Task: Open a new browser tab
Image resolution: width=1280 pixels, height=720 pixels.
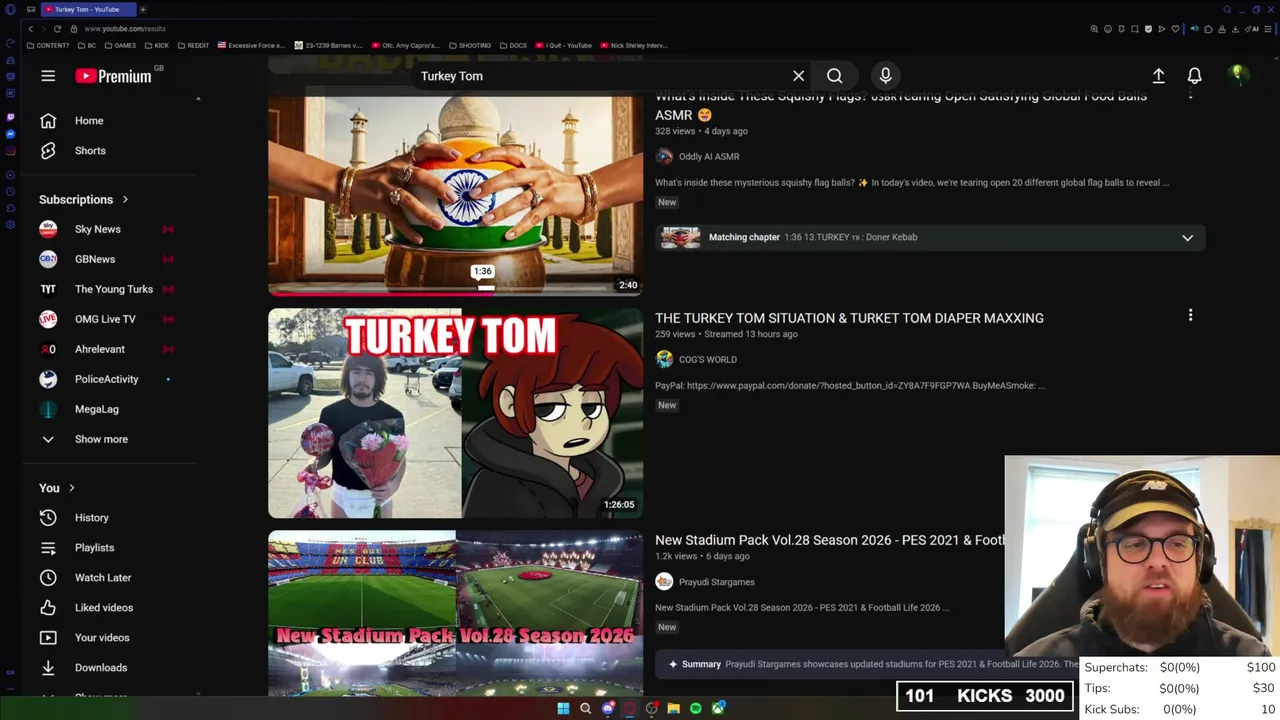Action: pyautogui.click(x=142, y=9)
